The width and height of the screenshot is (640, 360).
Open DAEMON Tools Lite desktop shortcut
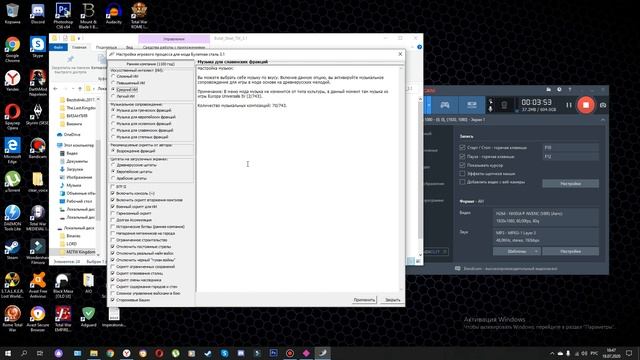(12, 218)
